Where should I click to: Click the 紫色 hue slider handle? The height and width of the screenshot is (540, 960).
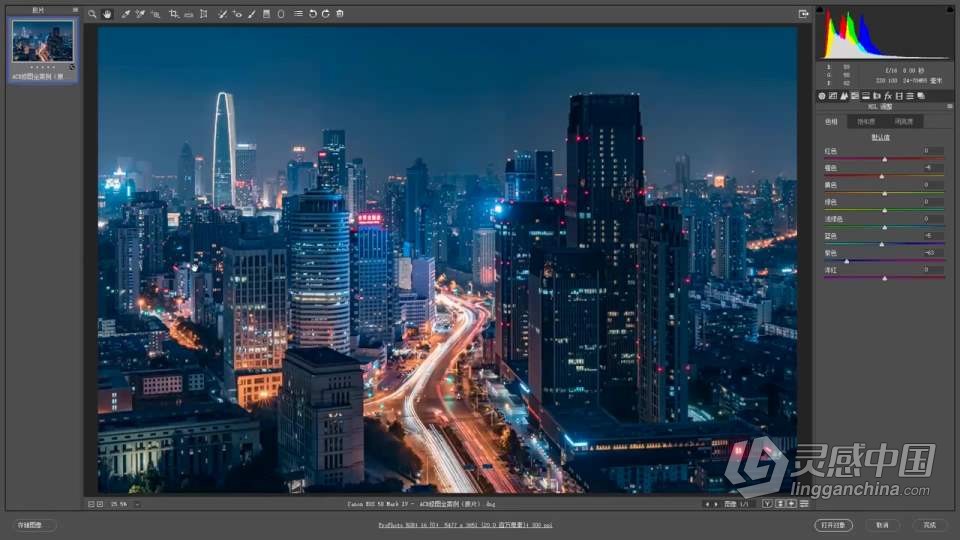click(x=847, y=261)
